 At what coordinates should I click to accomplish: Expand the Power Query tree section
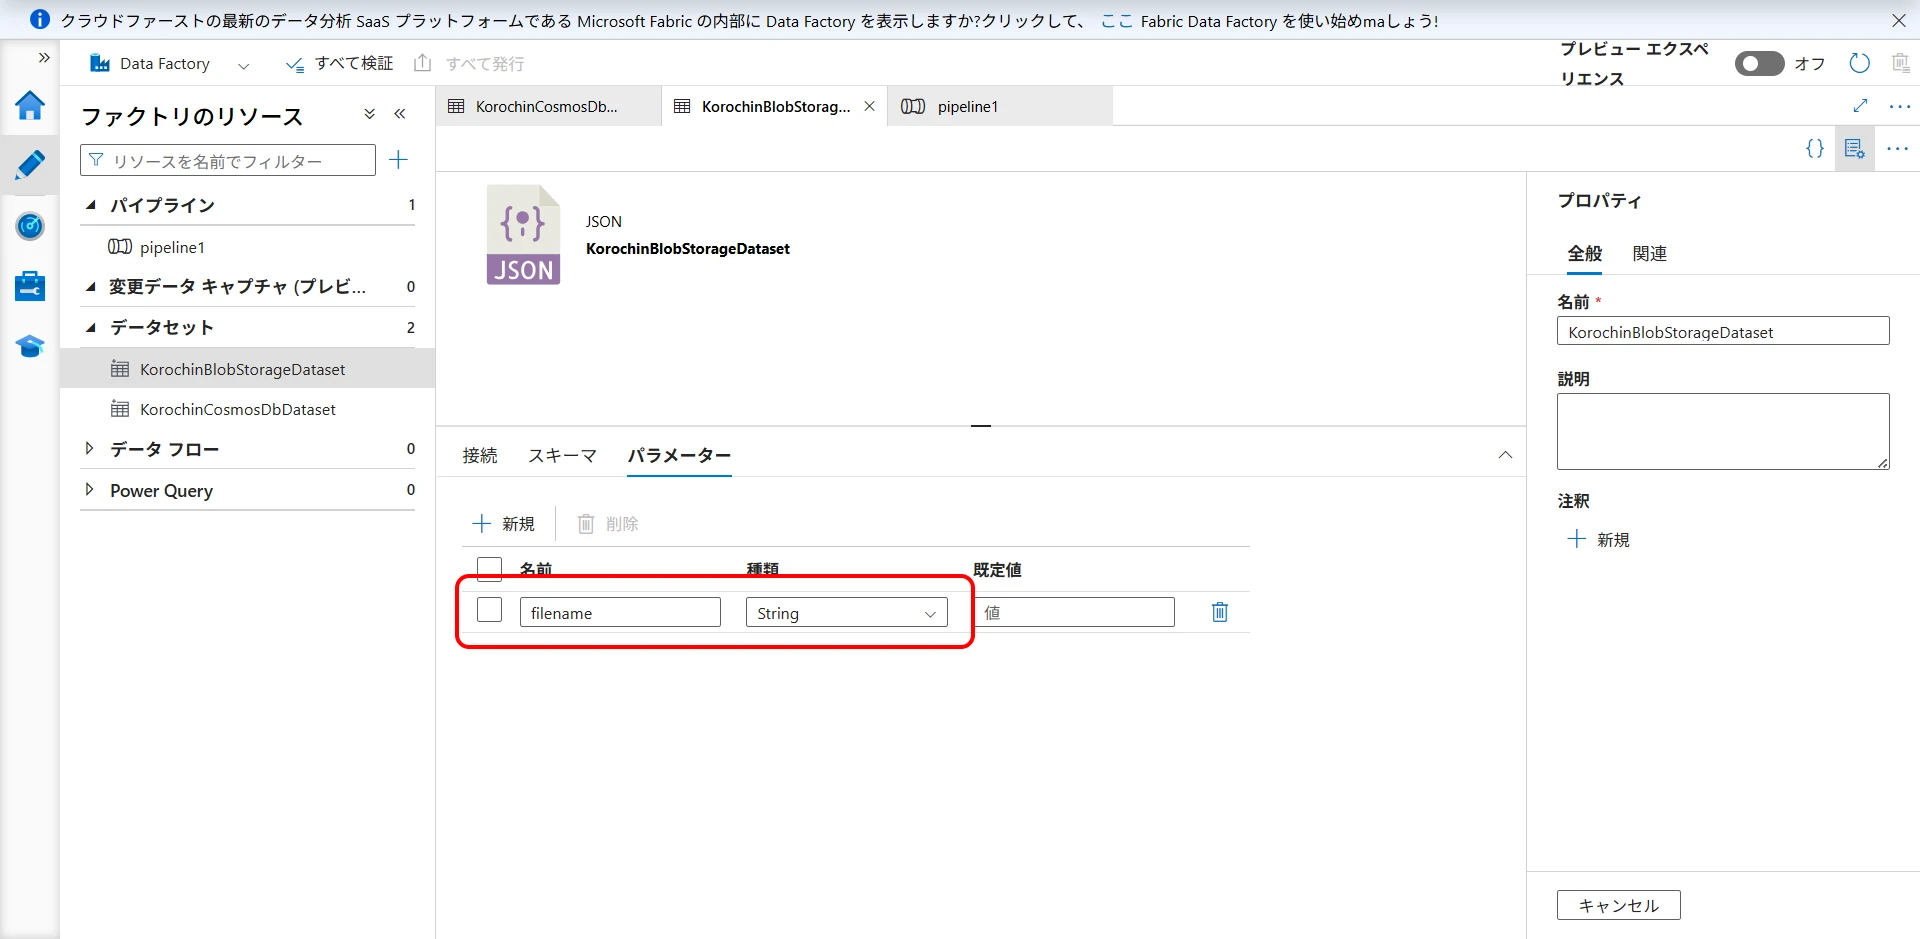[x=90, y=490]
